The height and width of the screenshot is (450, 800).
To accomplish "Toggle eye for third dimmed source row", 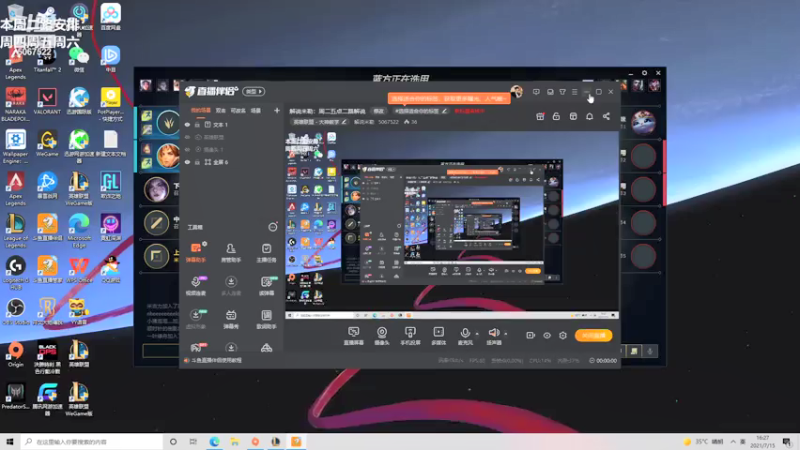I will (187, 149).
